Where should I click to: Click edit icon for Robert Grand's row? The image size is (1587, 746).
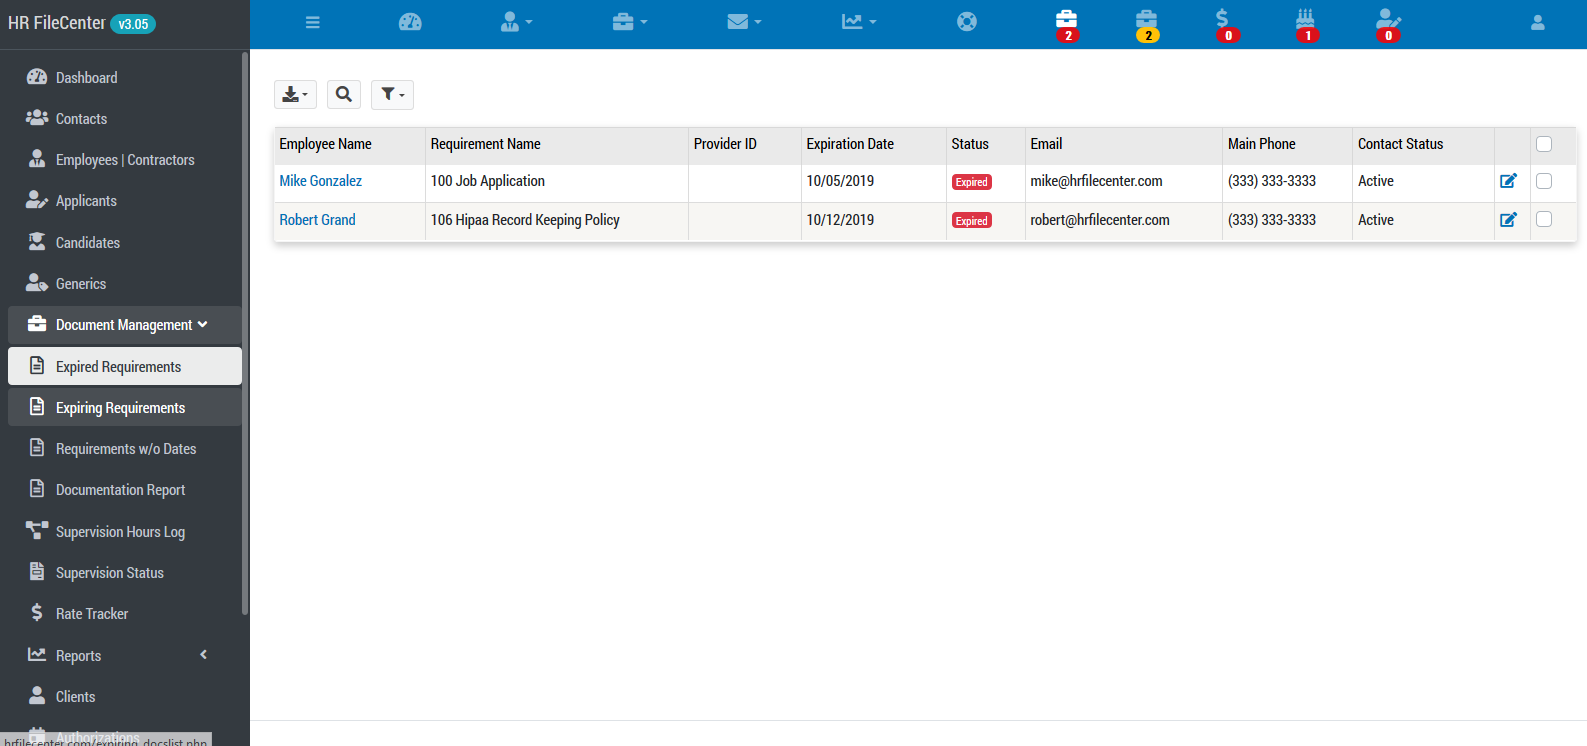click(x=1508, y=220)
